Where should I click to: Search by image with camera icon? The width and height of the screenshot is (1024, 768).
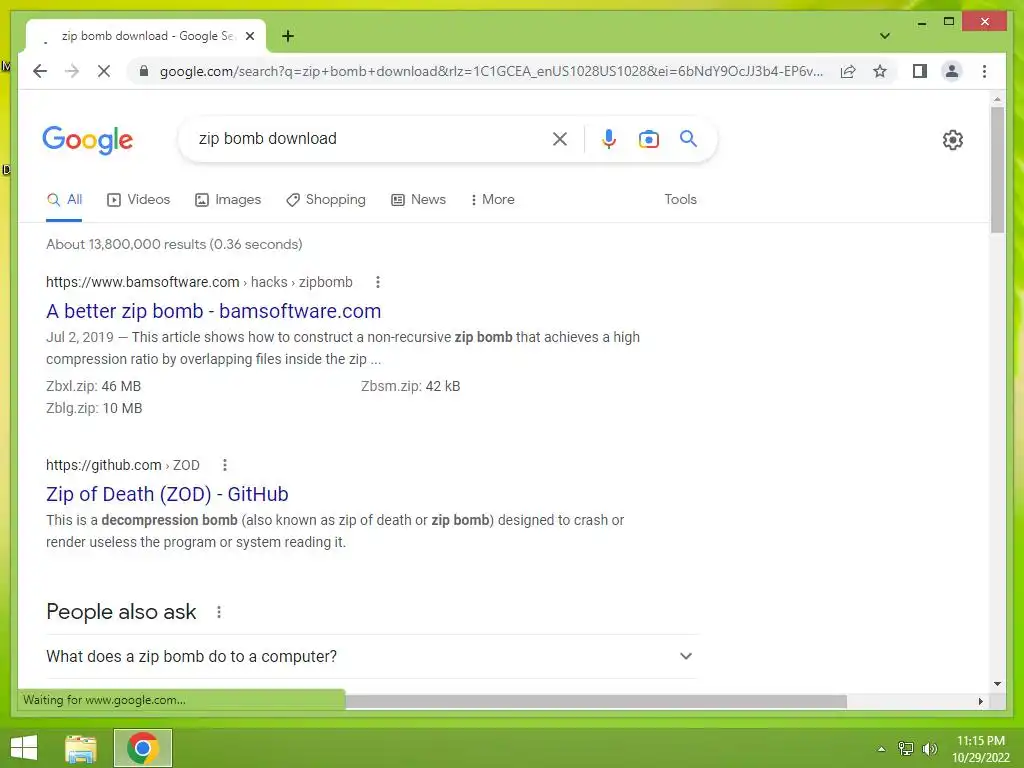click(648, 138)
